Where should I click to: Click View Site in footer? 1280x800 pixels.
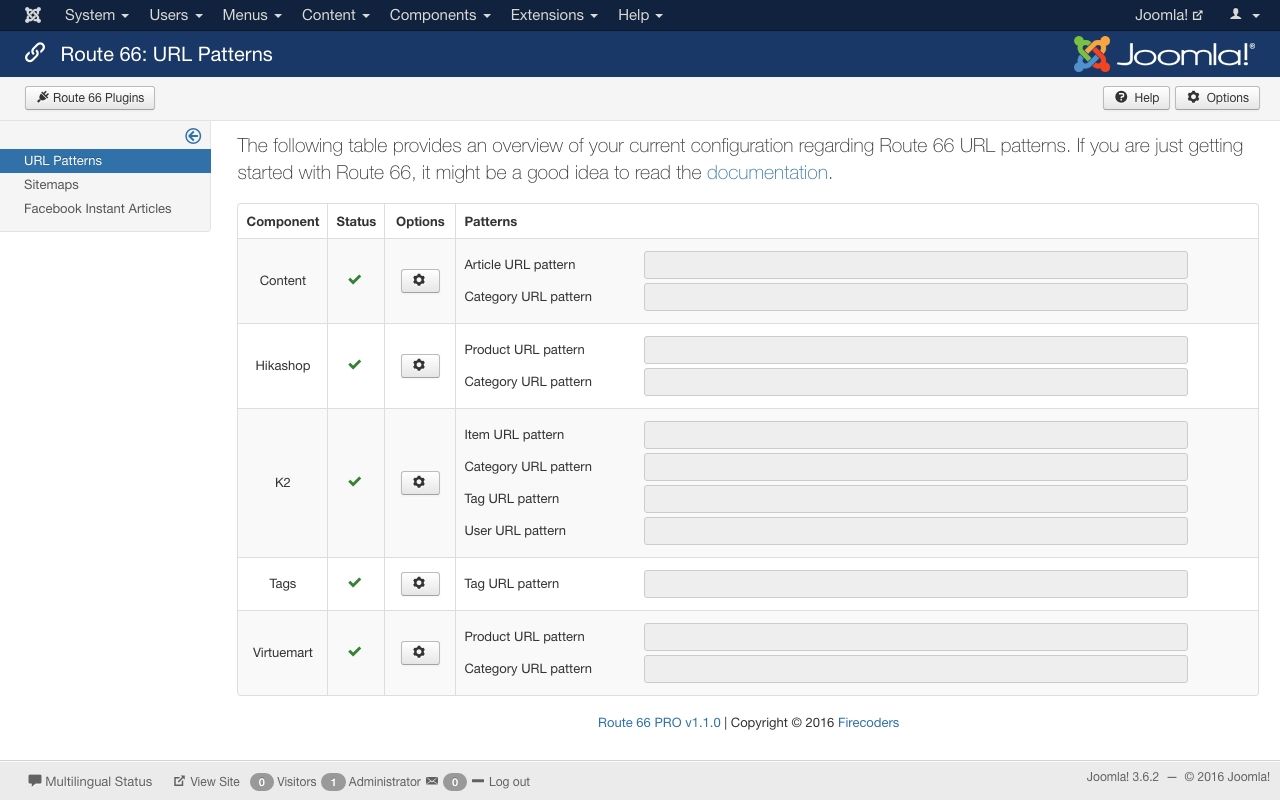(207, 781)
